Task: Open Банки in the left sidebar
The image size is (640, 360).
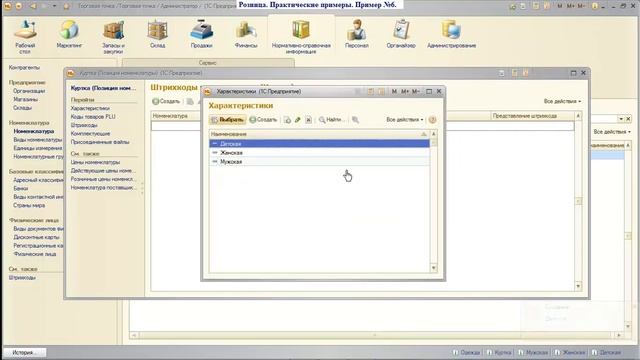Action: [x=20, y=189]
